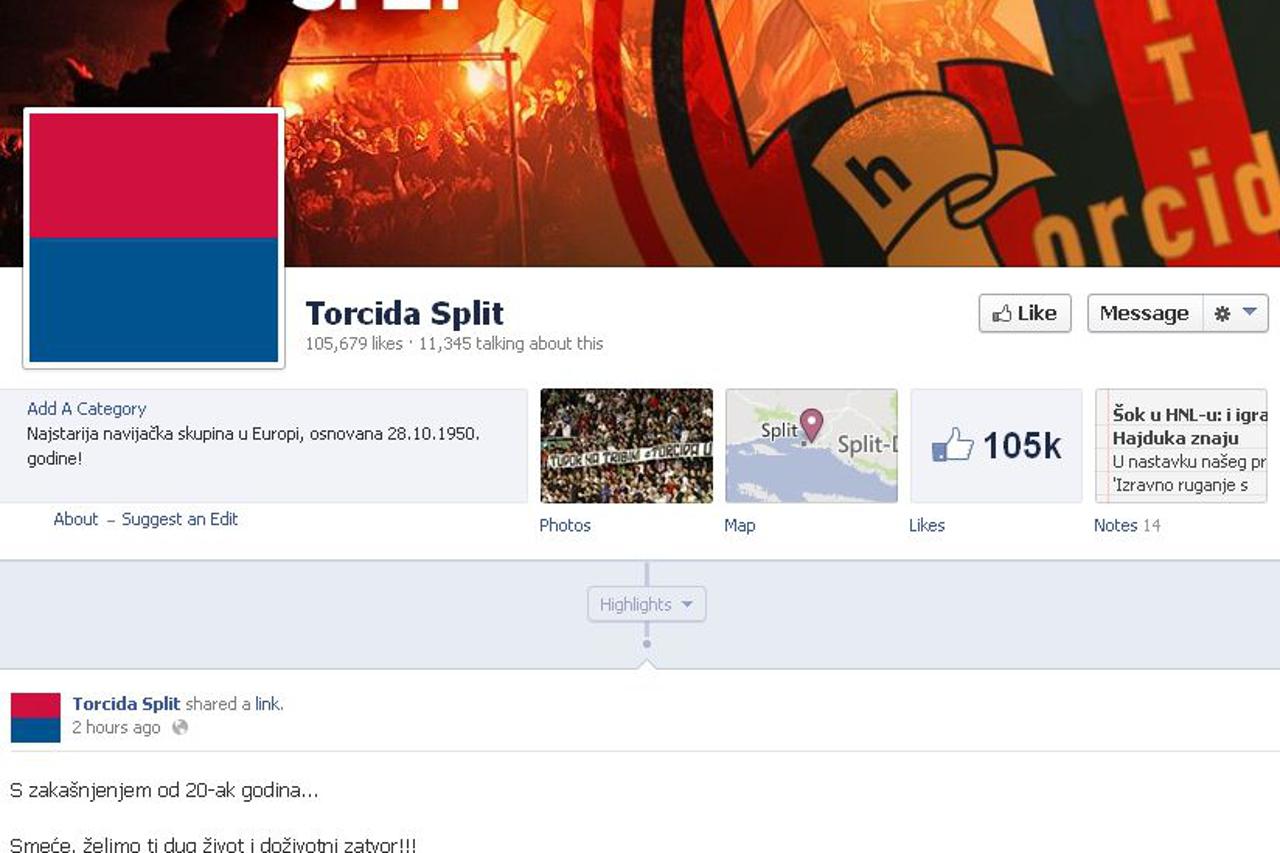Viewport: 1280px width, 853px height.
Task: Open the Likes tile showing 105k
Action: [x=996, y=446]
